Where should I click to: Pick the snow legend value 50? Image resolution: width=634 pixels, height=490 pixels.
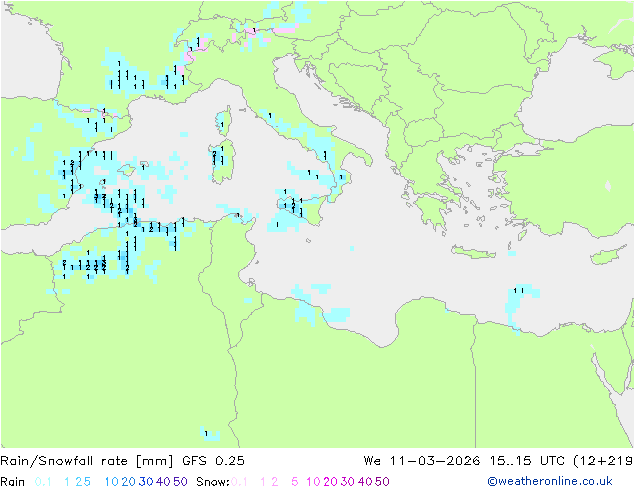pos(382,482)
